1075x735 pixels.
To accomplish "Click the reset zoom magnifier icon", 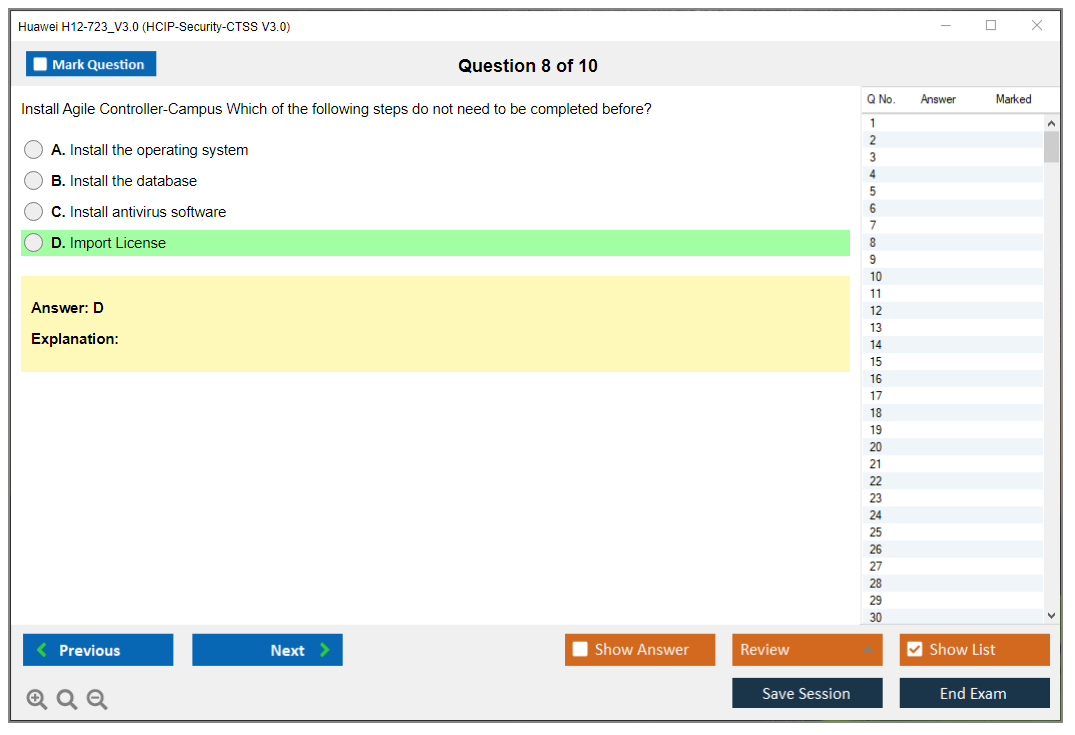I will 67,700.
